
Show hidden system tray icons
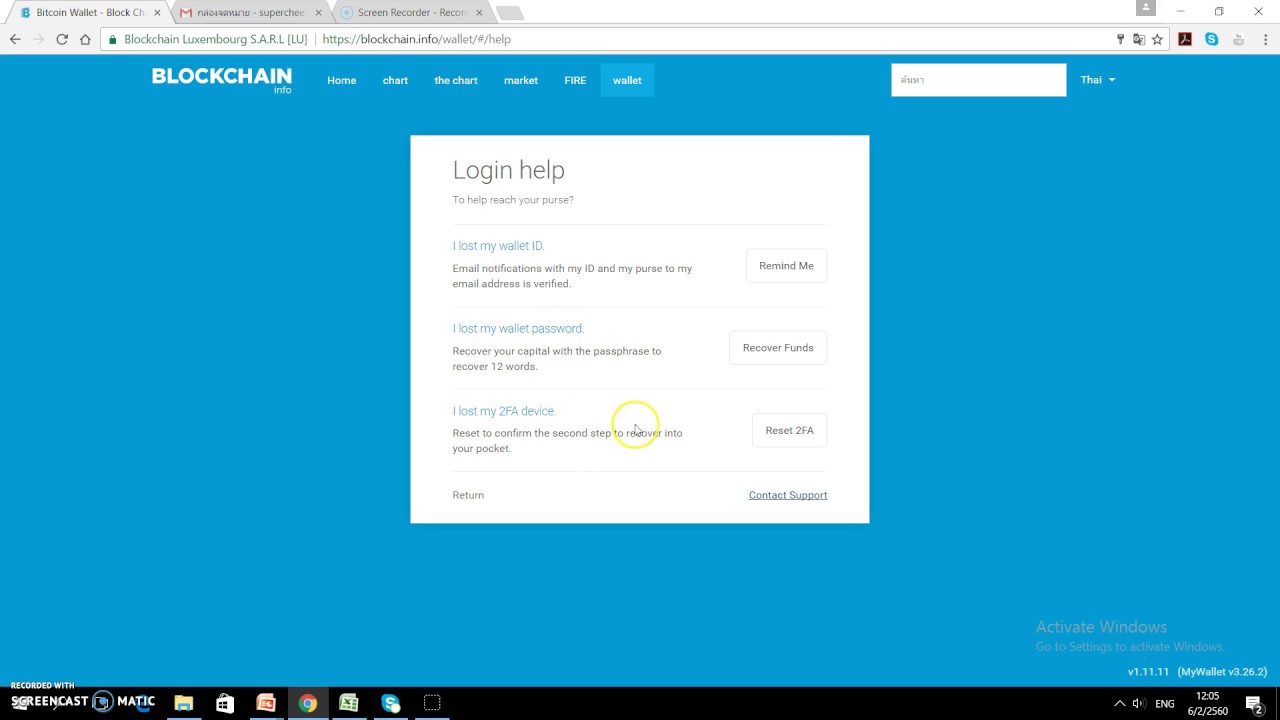(1119, 704)
